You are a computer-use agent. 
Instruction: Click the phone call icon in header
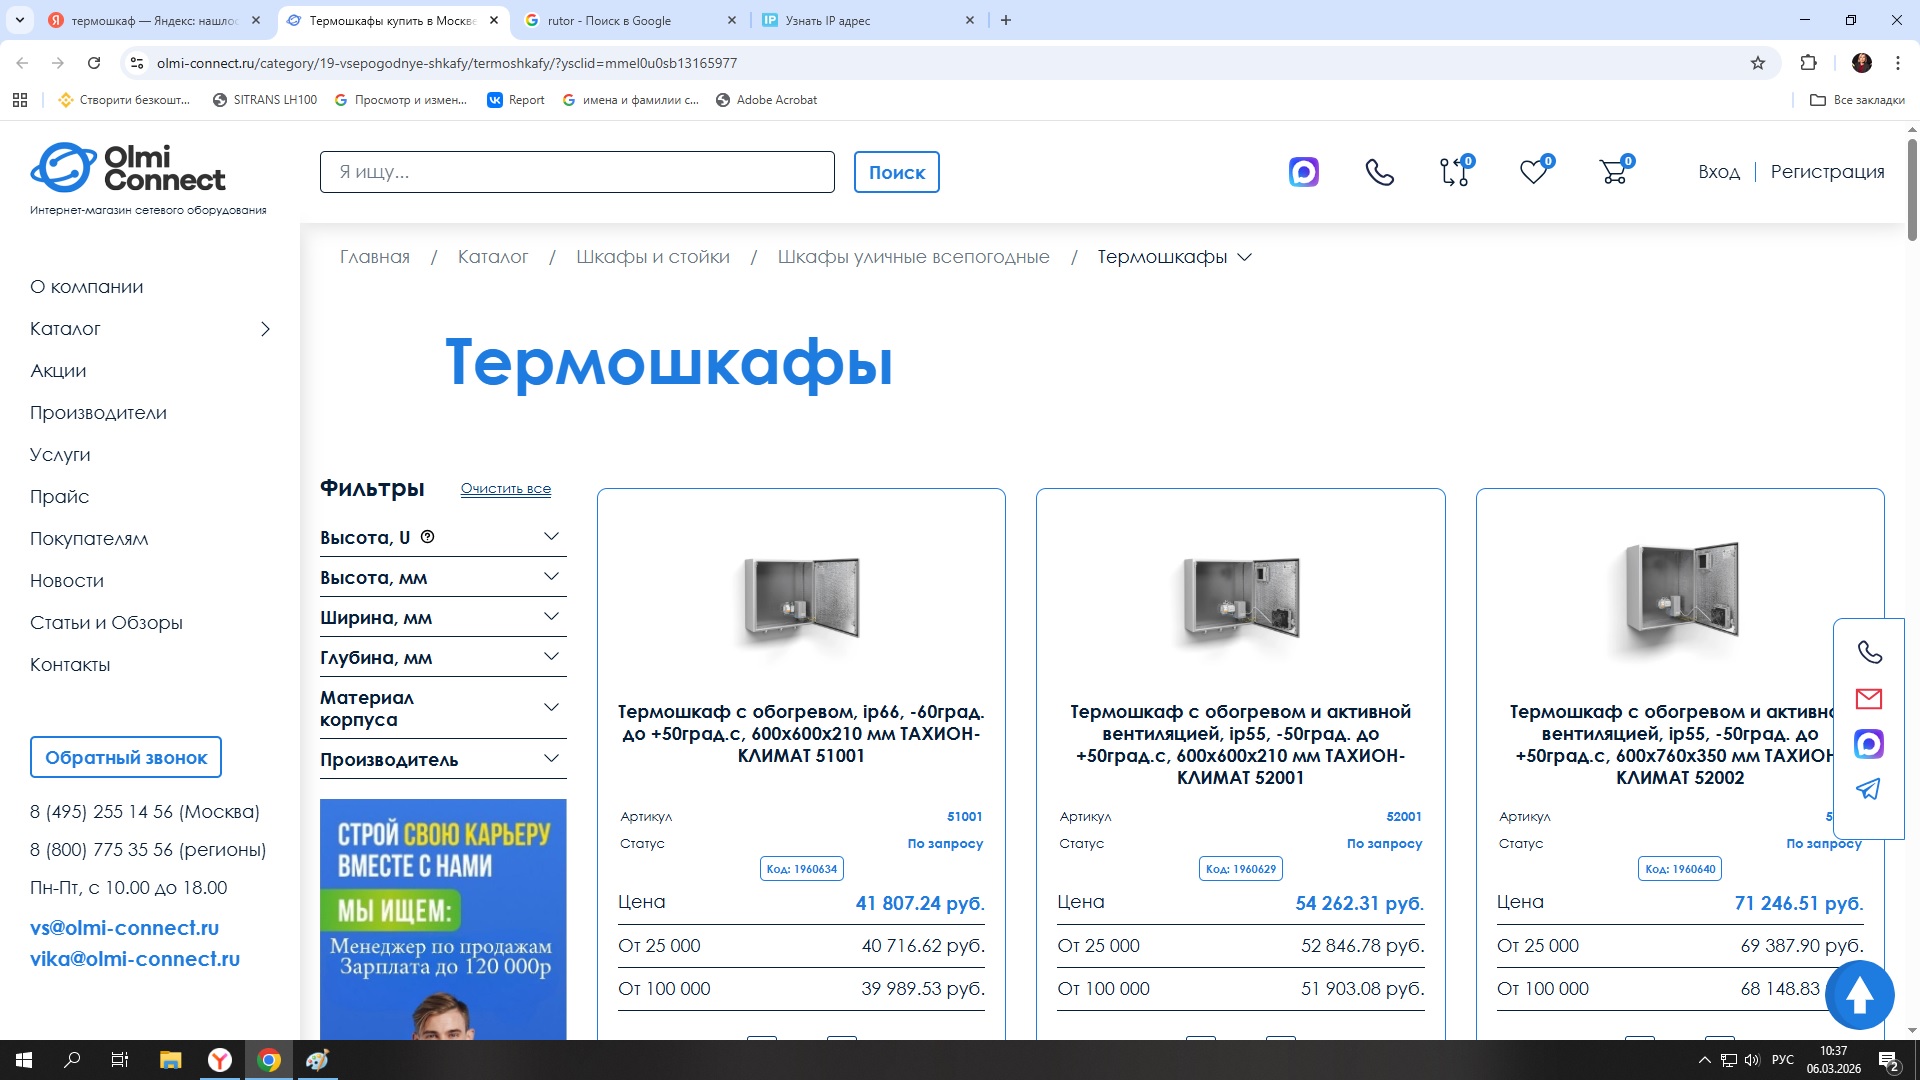(x=1379, y=172)
